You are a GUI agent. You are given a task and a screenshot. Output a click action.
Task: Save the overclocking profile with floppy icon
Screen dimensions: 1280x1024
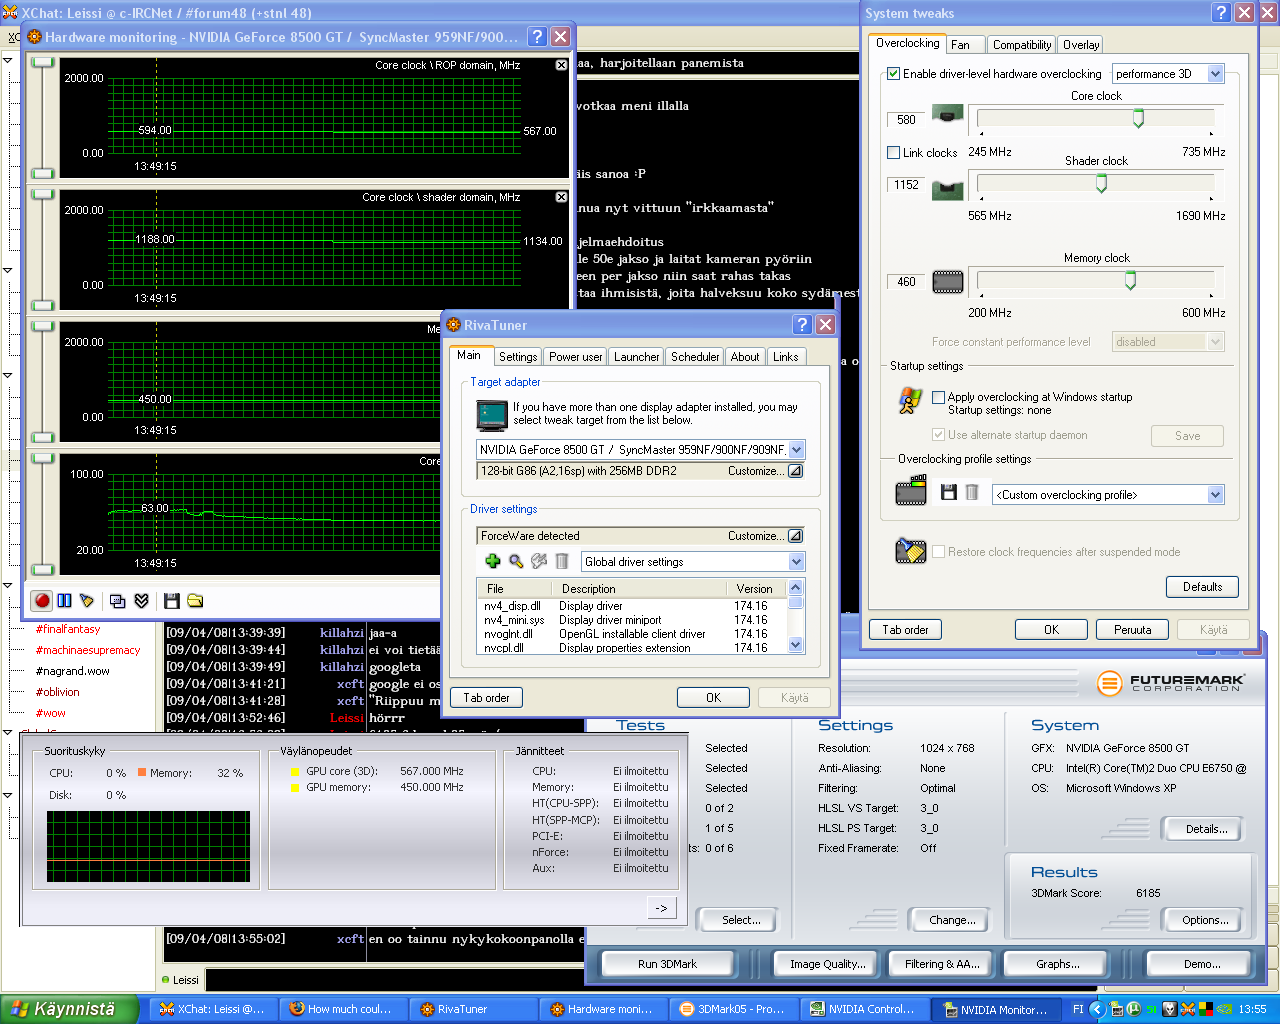949,493
